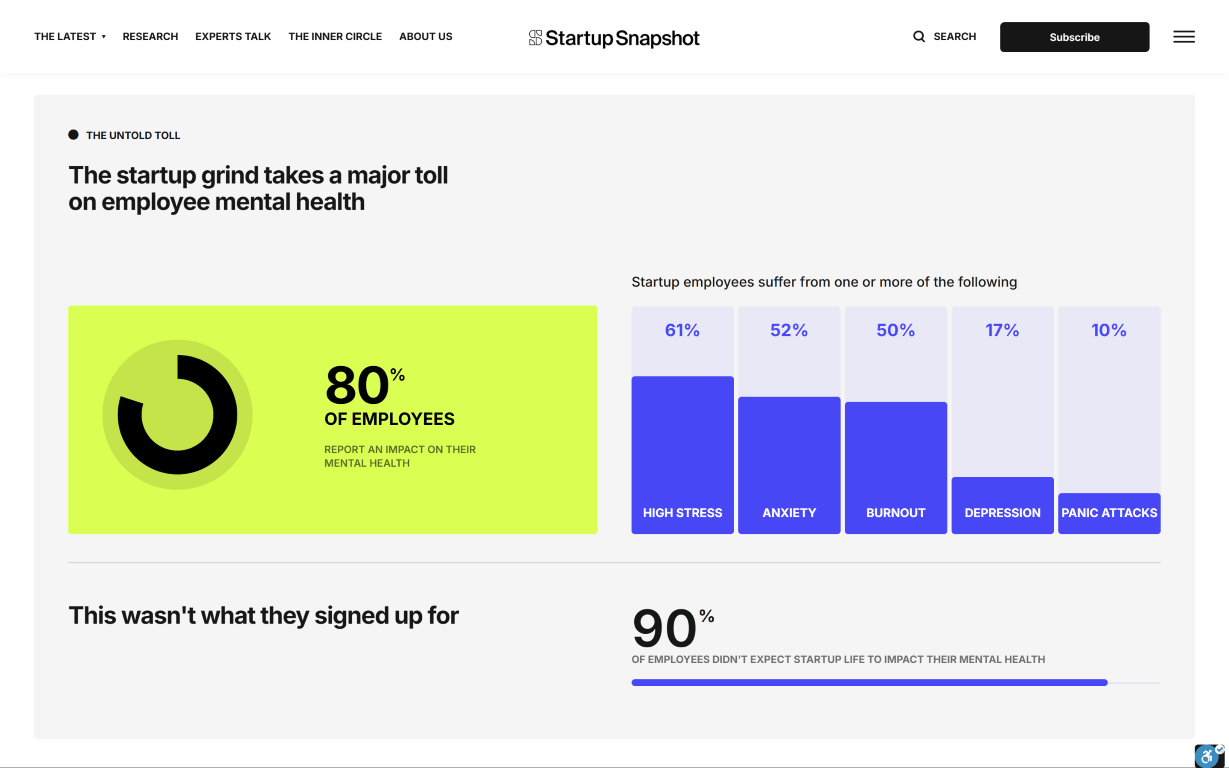The image size is (1229, 768).
Task: Open the blue accessibility widget icon
Action: tap(1207, 757)
